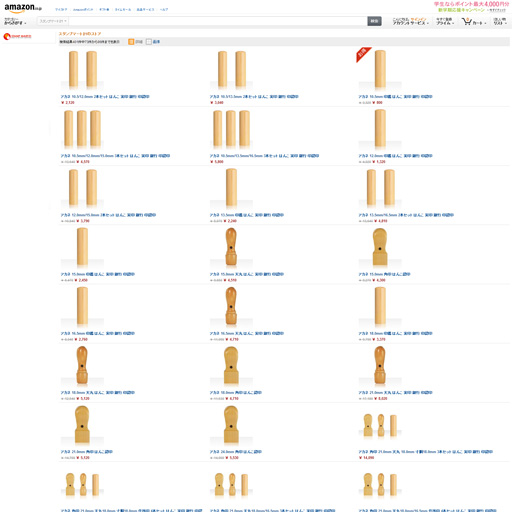512x512 pixels.
Task: Open the Prime dropdown menu
Action: (445, 21)
